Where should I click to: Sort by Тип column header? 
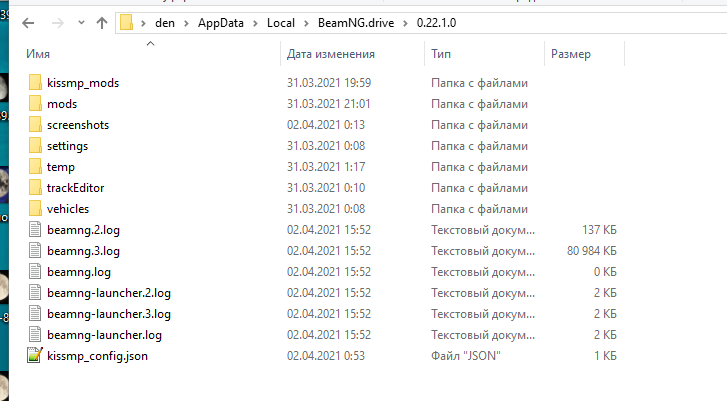(x=441, y=54)
